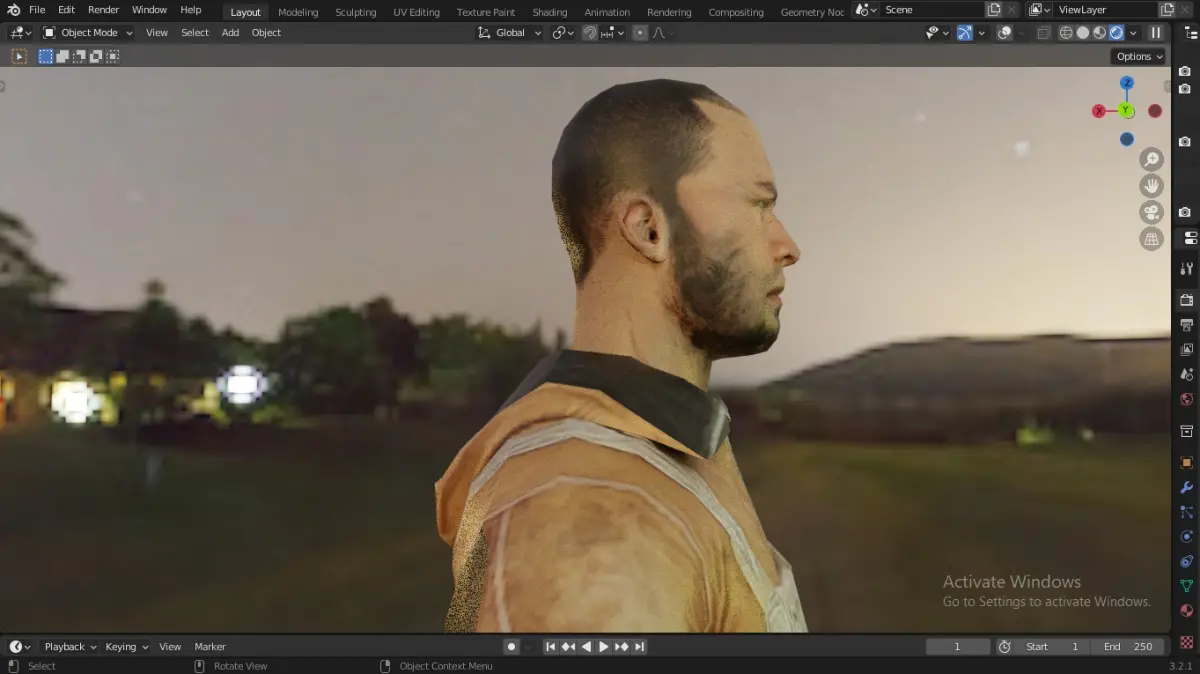Click the current frame field showing 1
The image size is (1200, 674).
point(957,647)
